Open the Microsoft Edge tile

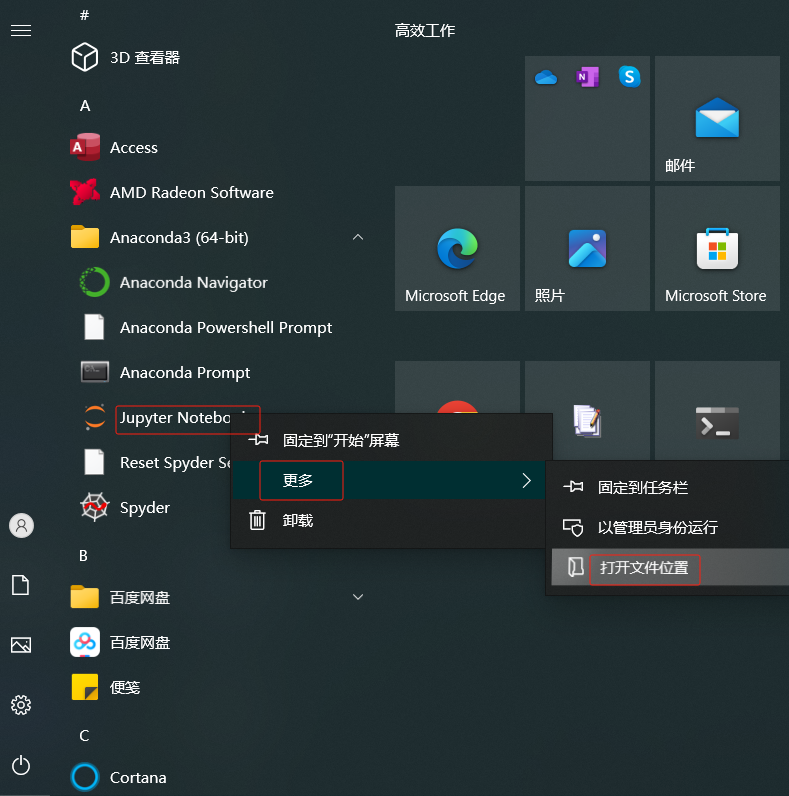tap(457, 248)
